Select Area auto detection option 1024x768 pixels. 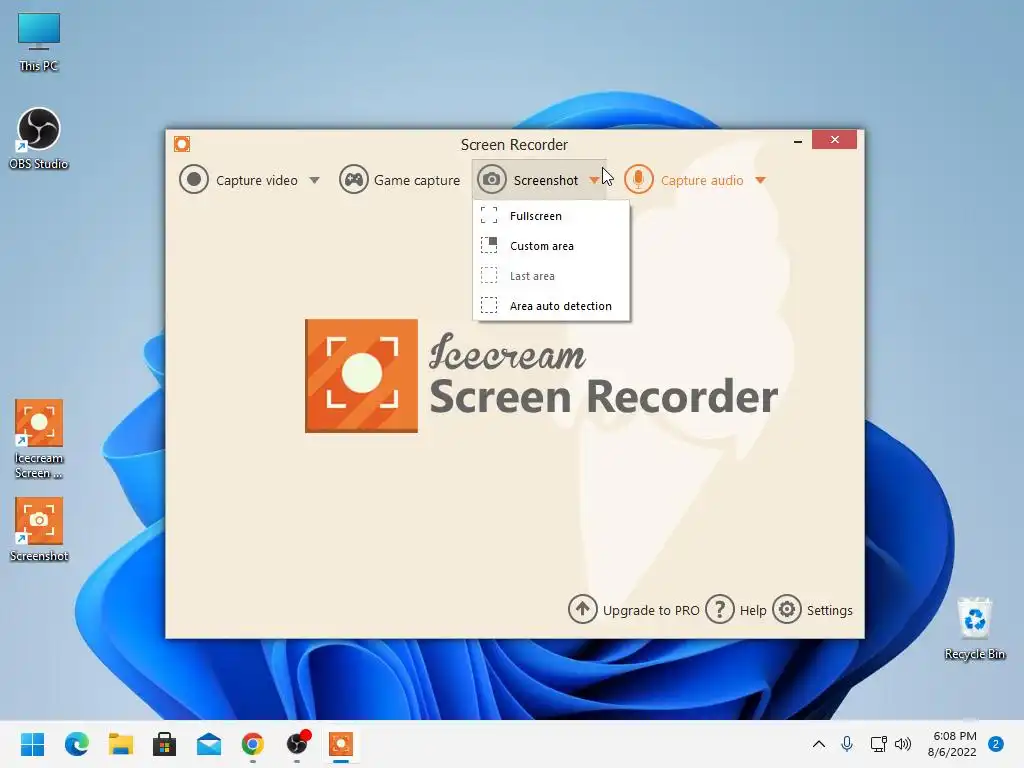click(x=551, y=306)
